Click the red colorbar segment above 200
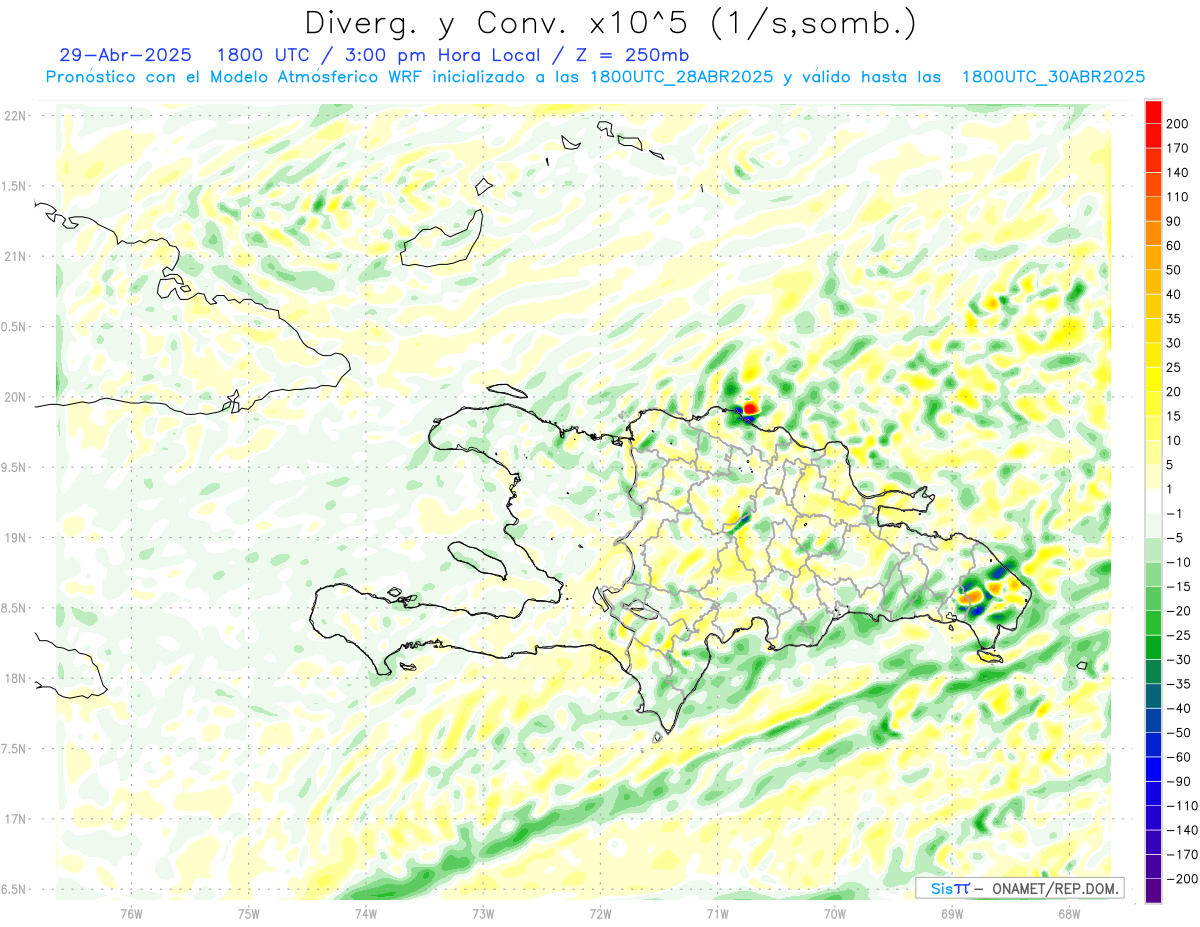The width and height of the screenshot is (1200, 927). [1153, 112]
